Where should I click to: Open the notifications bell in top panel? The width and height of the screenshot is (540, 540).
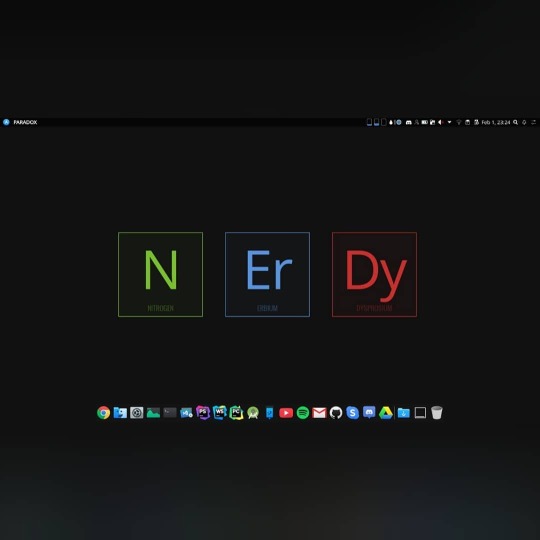point(524,122)
